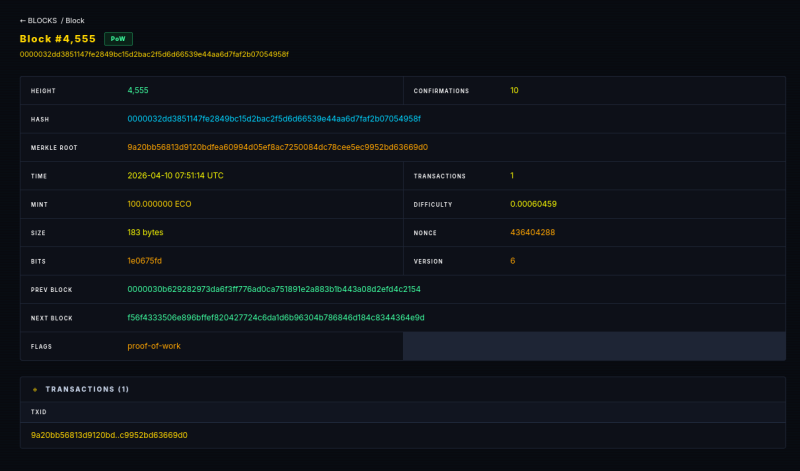Click the dot icon beside Transactions header
This screenshot has width=800, height=471.
[35, 389]
